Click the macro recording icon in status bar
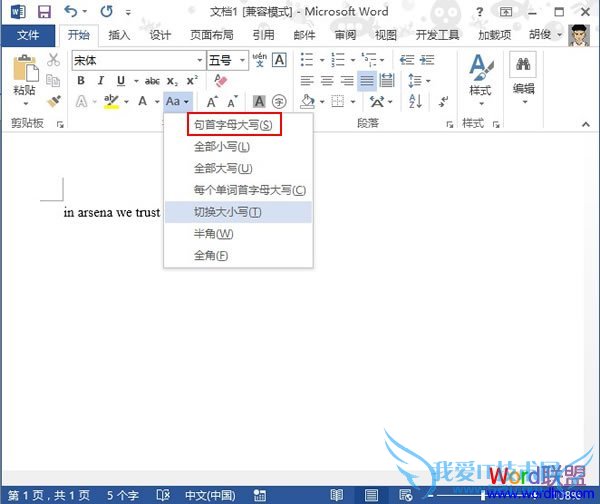Image resolution: width=600 pixels, height=504 pixels. [x=259, y=495]
